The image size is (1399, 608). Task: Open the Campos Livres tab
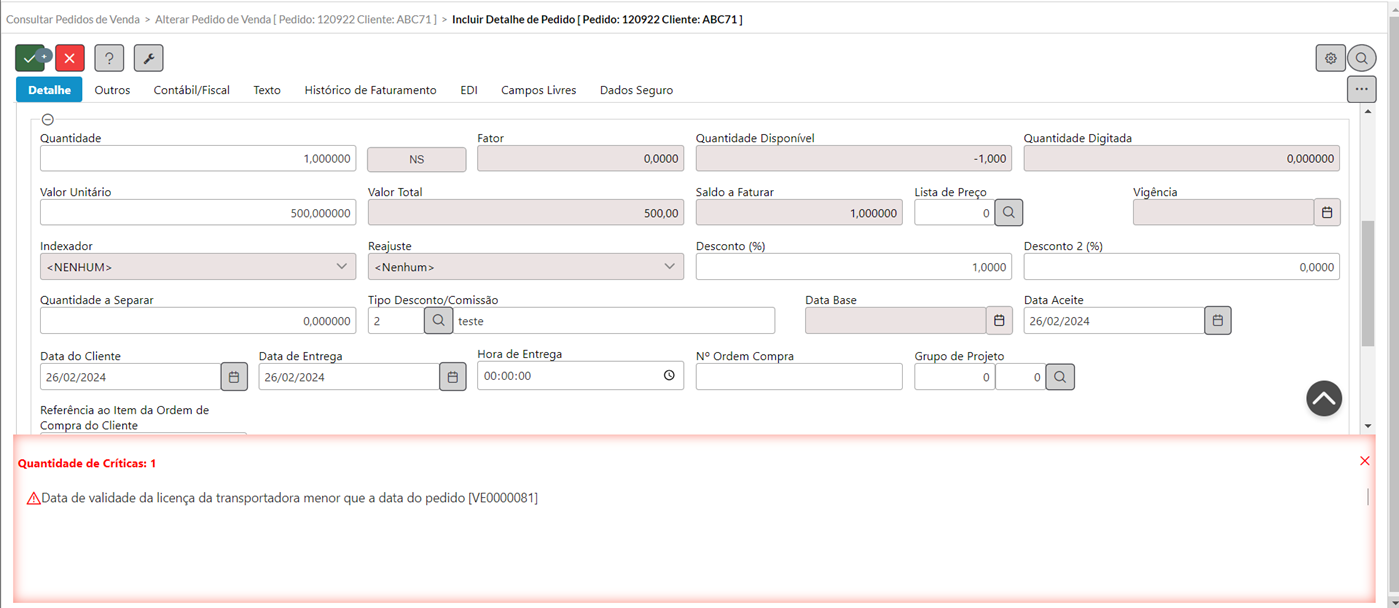[539, 90]
